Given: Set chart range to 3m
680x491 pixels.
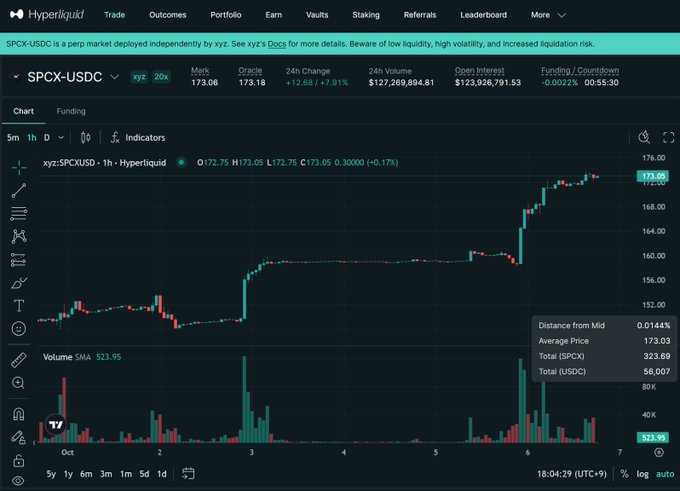Looking at the screenshot, I should (106, 474).
